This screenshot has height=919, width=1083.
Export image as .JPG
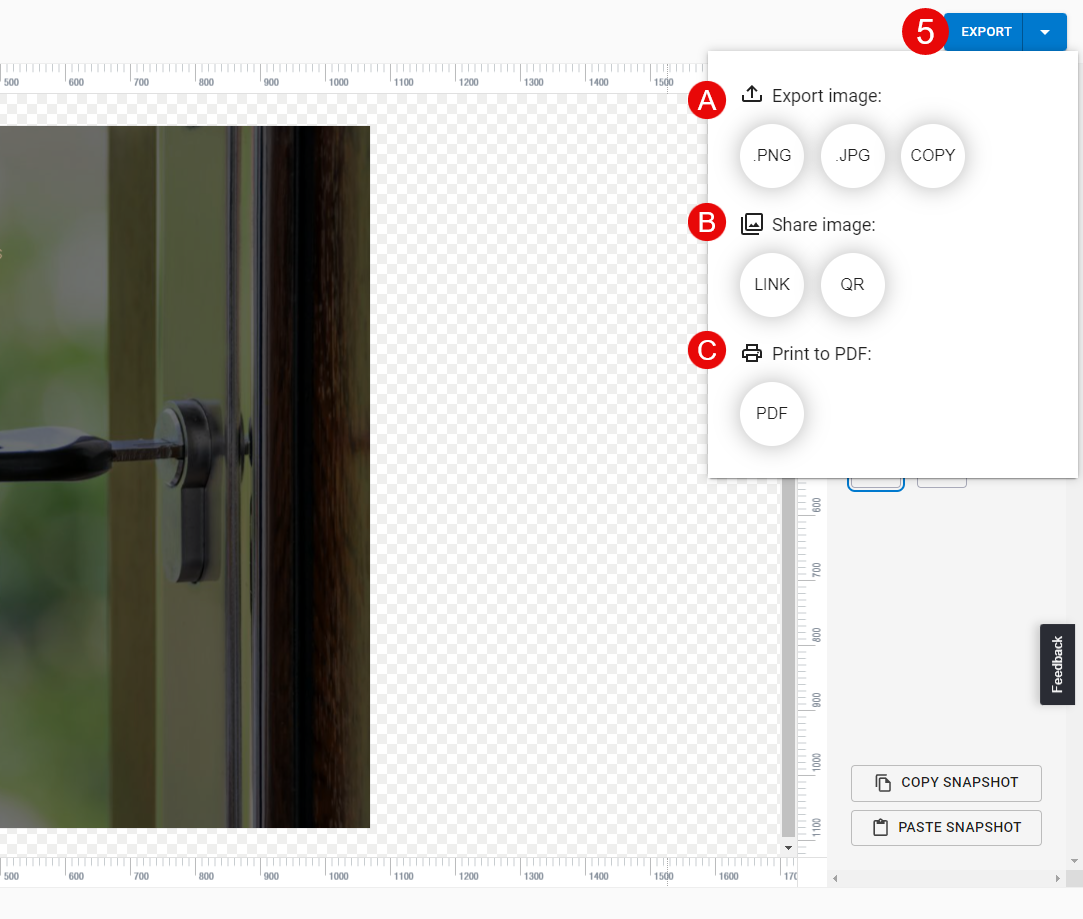coord(852,155)
